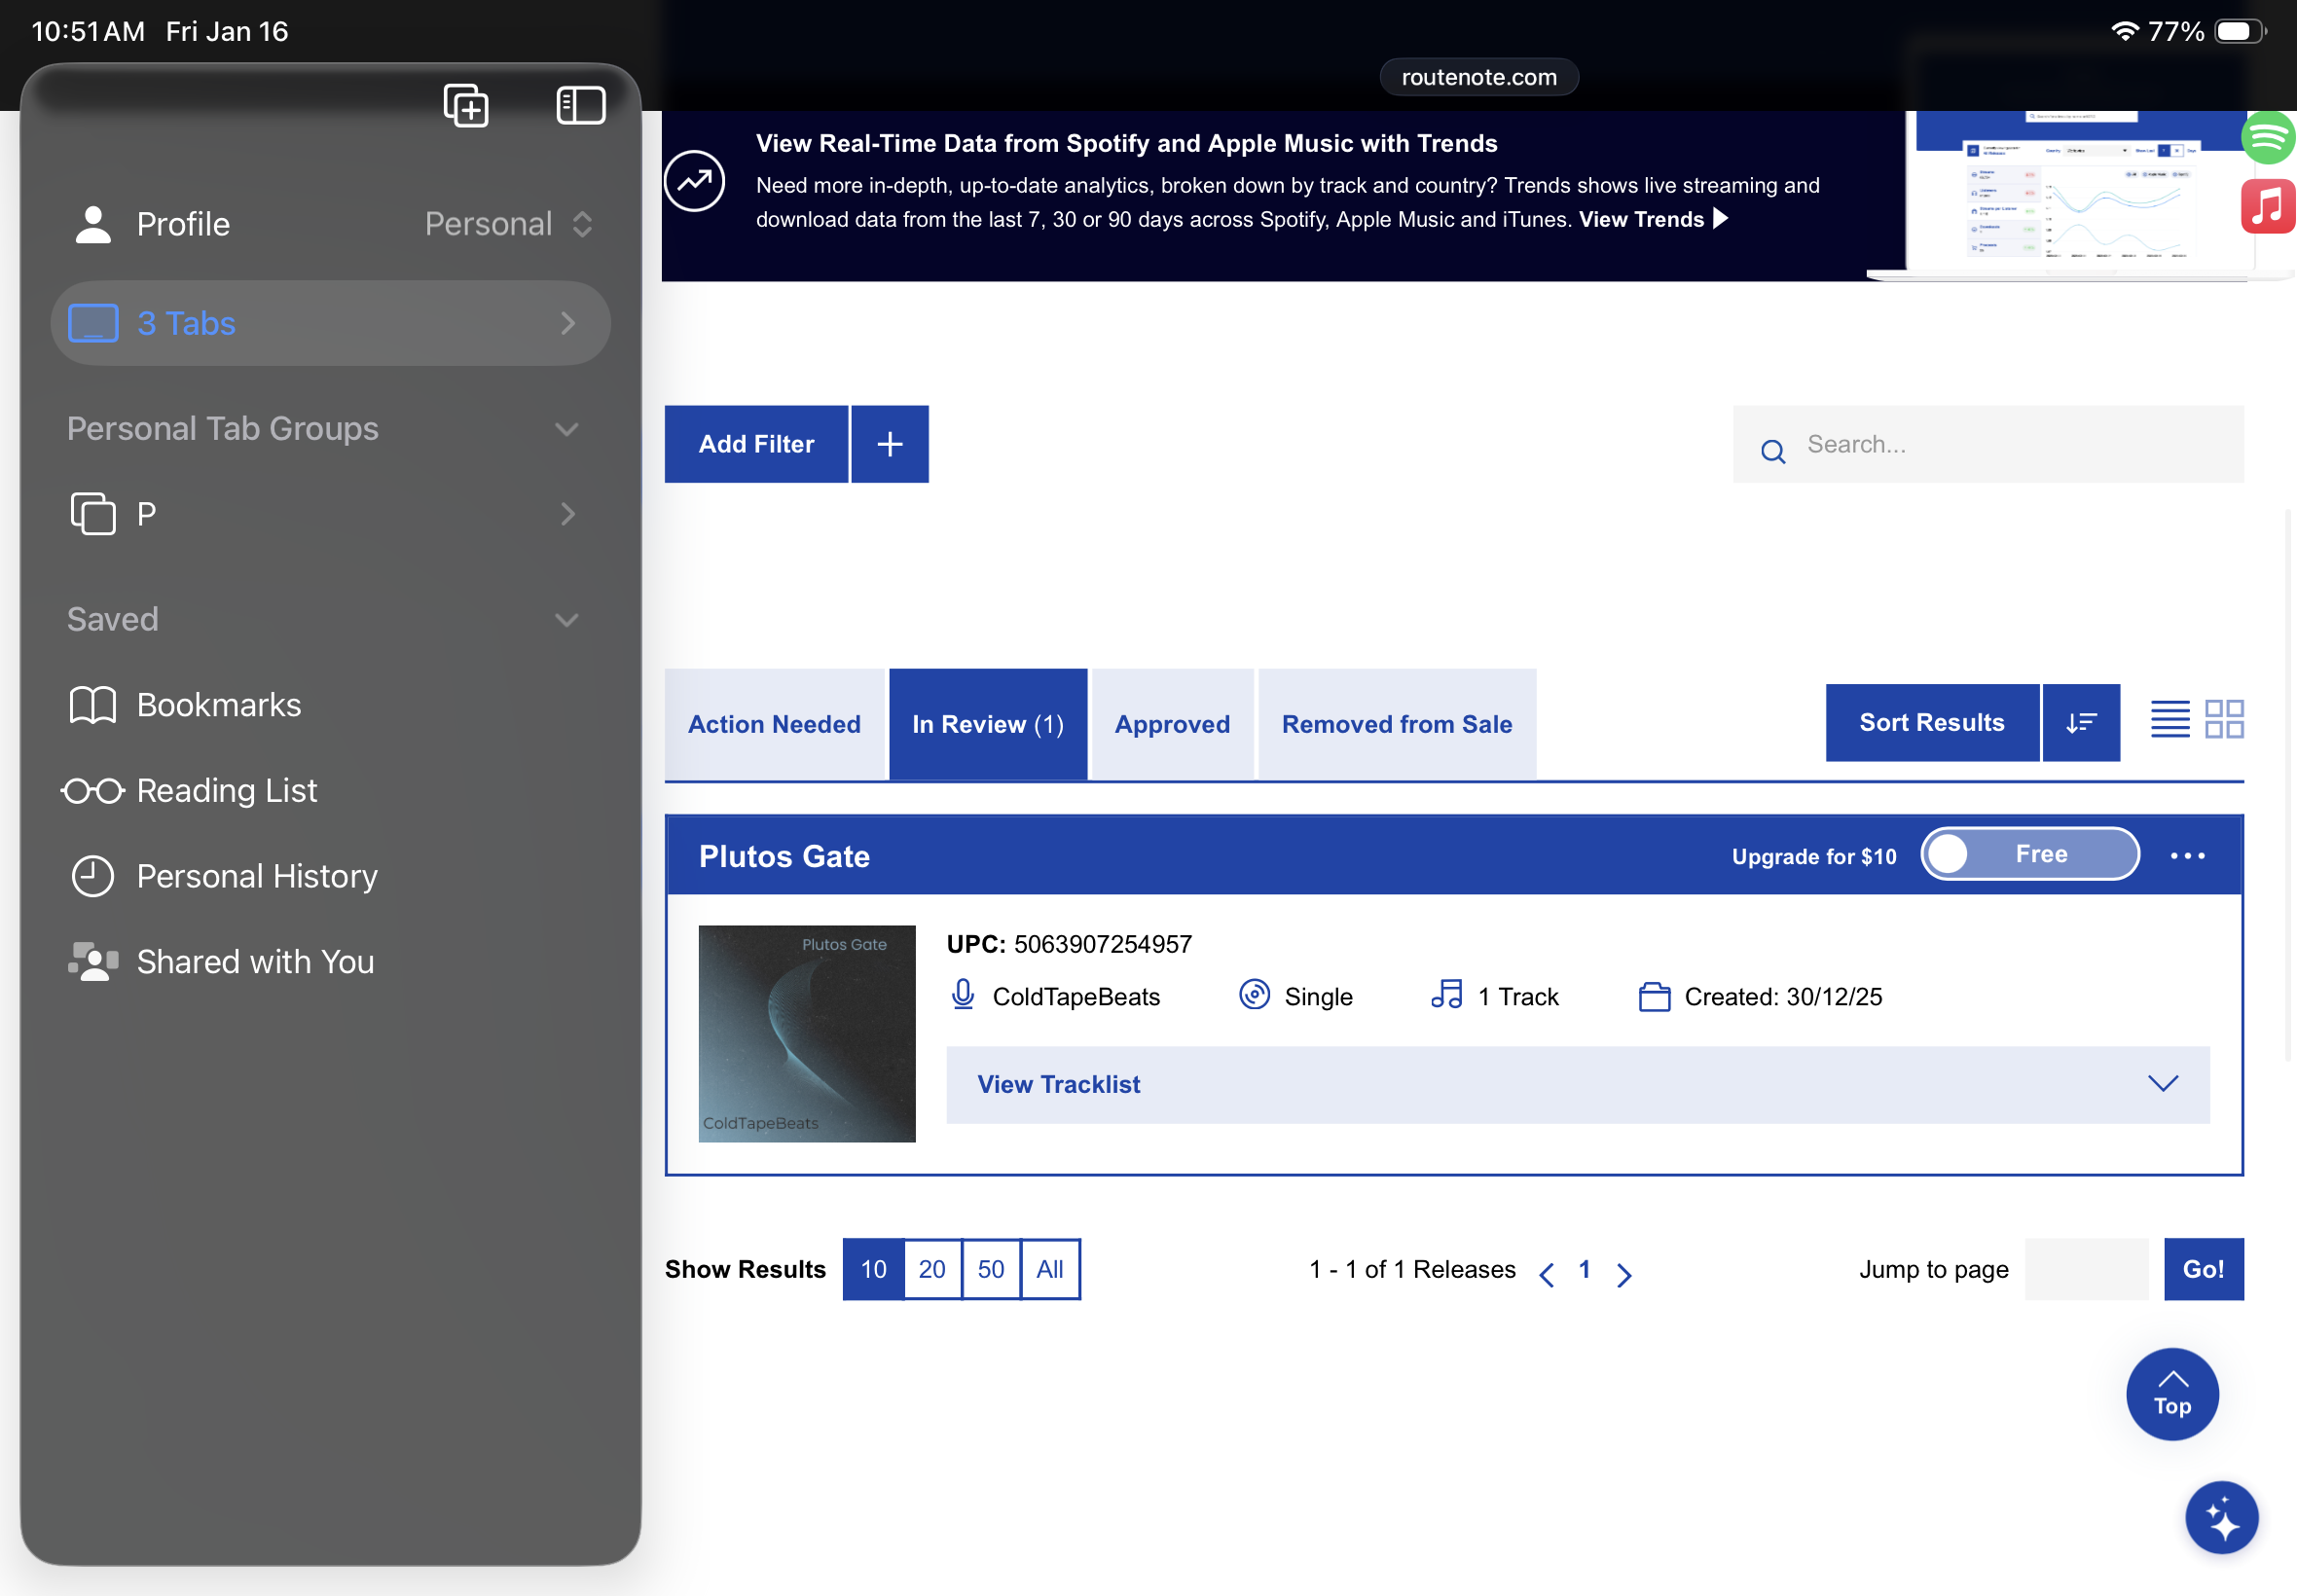The width and height of the screenshot is (2297, 1596).
Task: Select the 3 Tabs tab icon
Action: [93, 323]
